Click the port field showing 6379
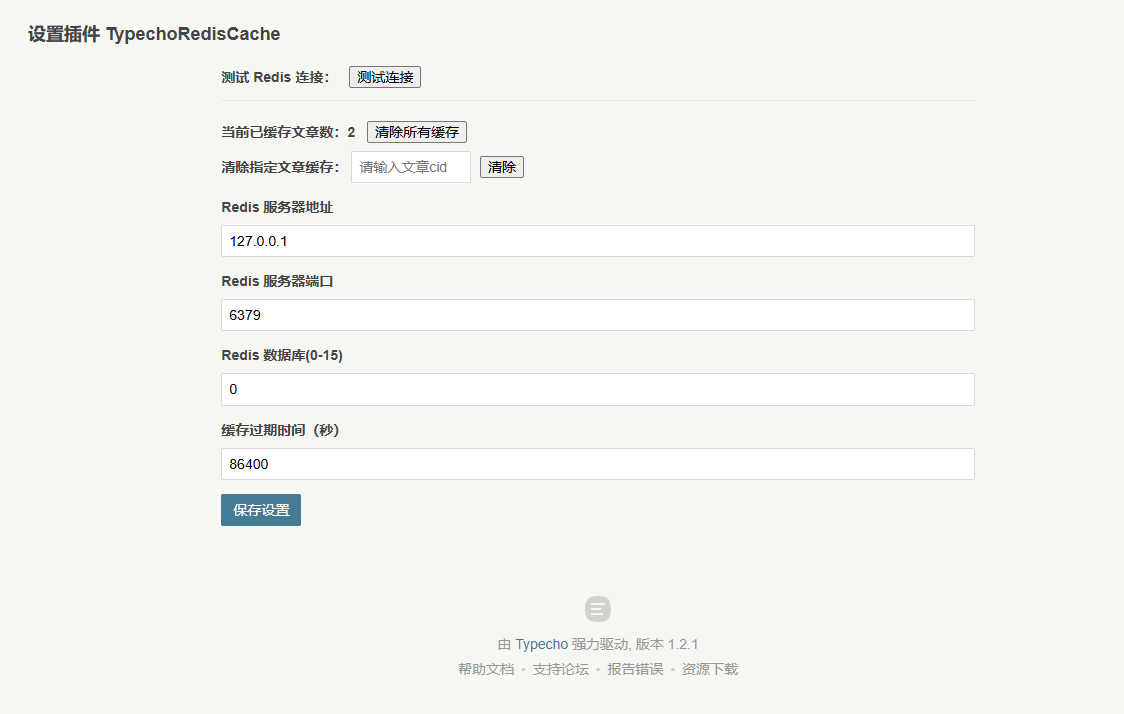The image size is (1124, 714). (597, 315)
